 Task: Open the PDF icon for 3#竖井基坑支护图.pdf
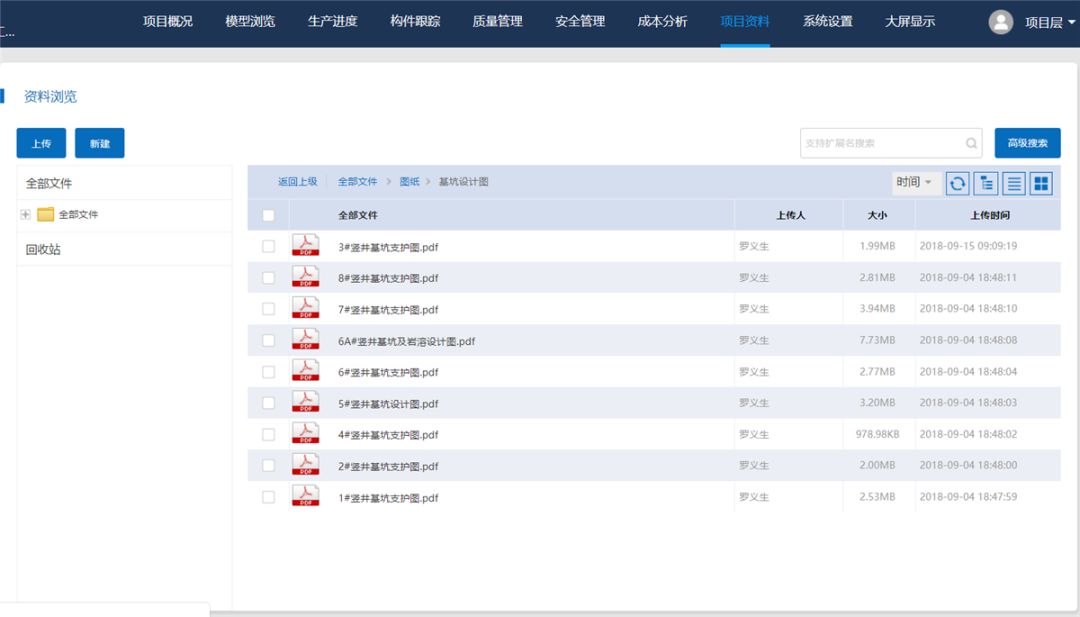[x=306, y=245]
